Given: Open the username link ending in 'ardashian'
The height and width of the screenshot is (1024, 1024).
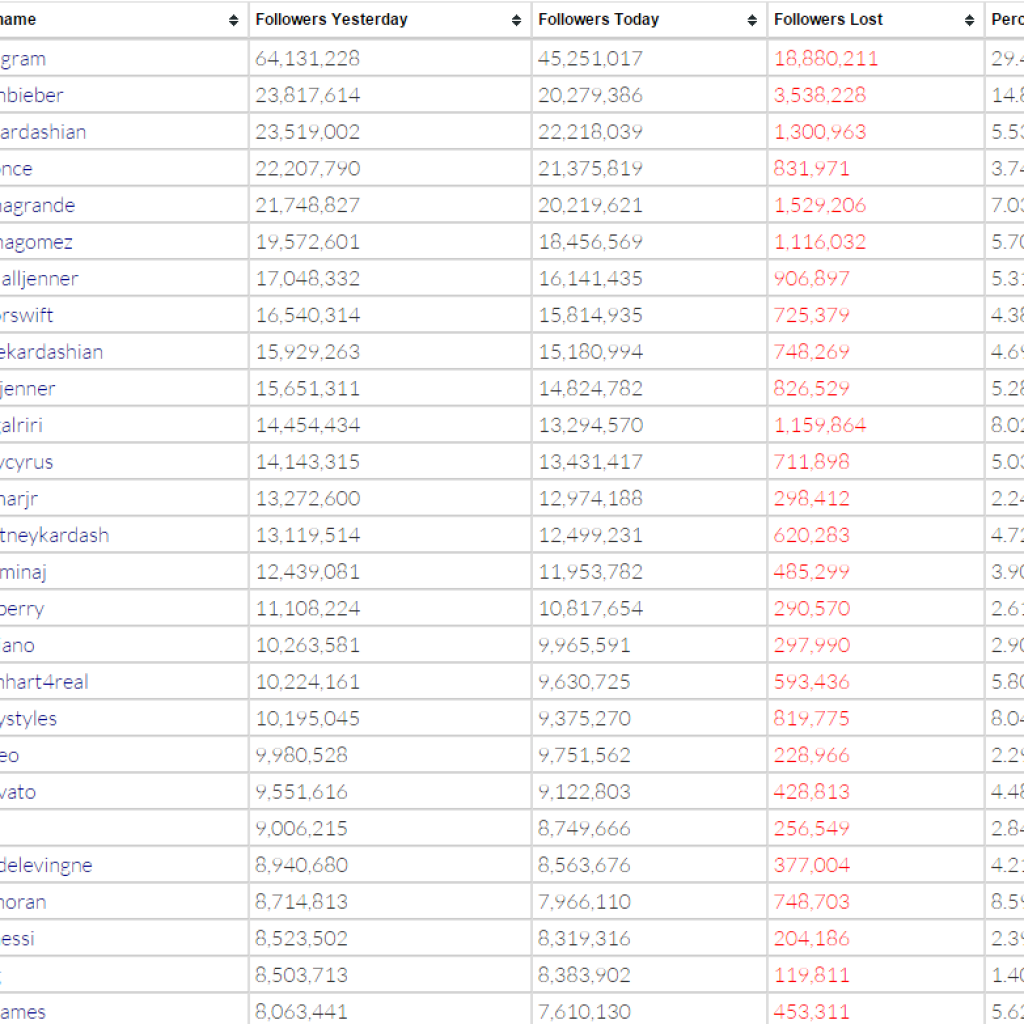Looking at the screenshot, I should tap(43, 132).
